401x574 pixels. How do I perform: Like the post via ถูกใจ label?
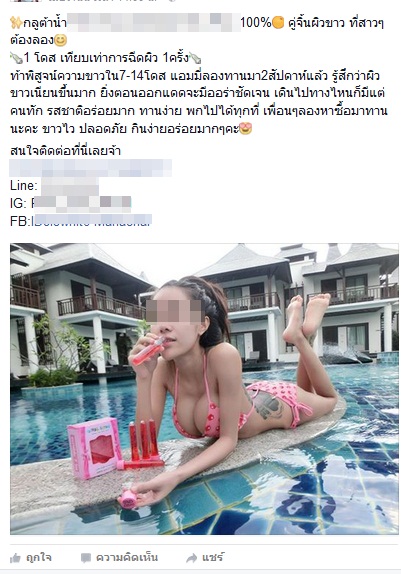click(39, 558)
